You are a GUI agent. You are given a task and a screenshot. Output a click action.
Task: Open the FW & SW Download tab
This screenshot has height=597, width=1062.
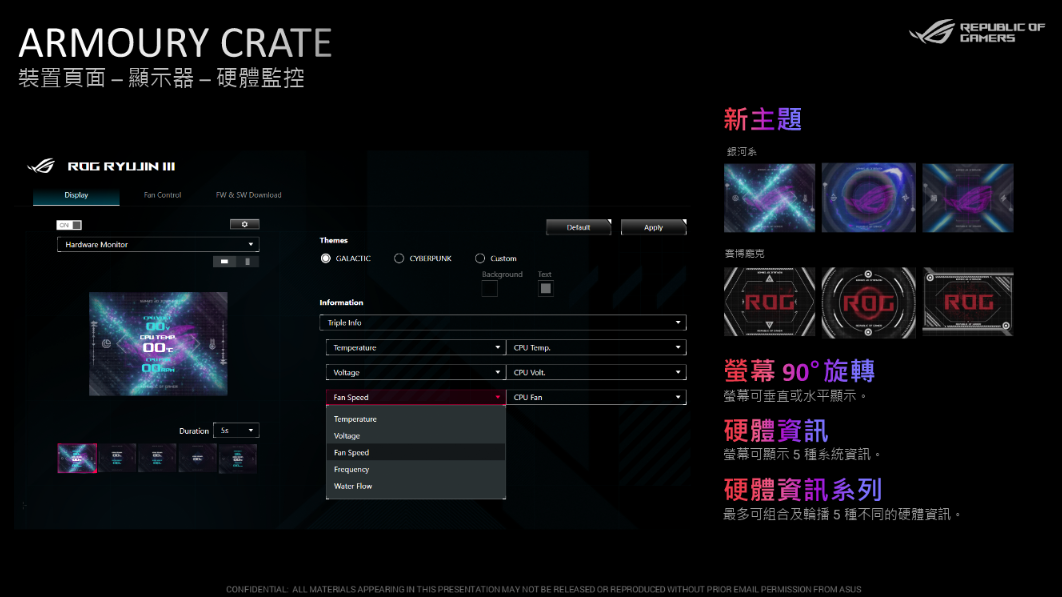point(249,195)
